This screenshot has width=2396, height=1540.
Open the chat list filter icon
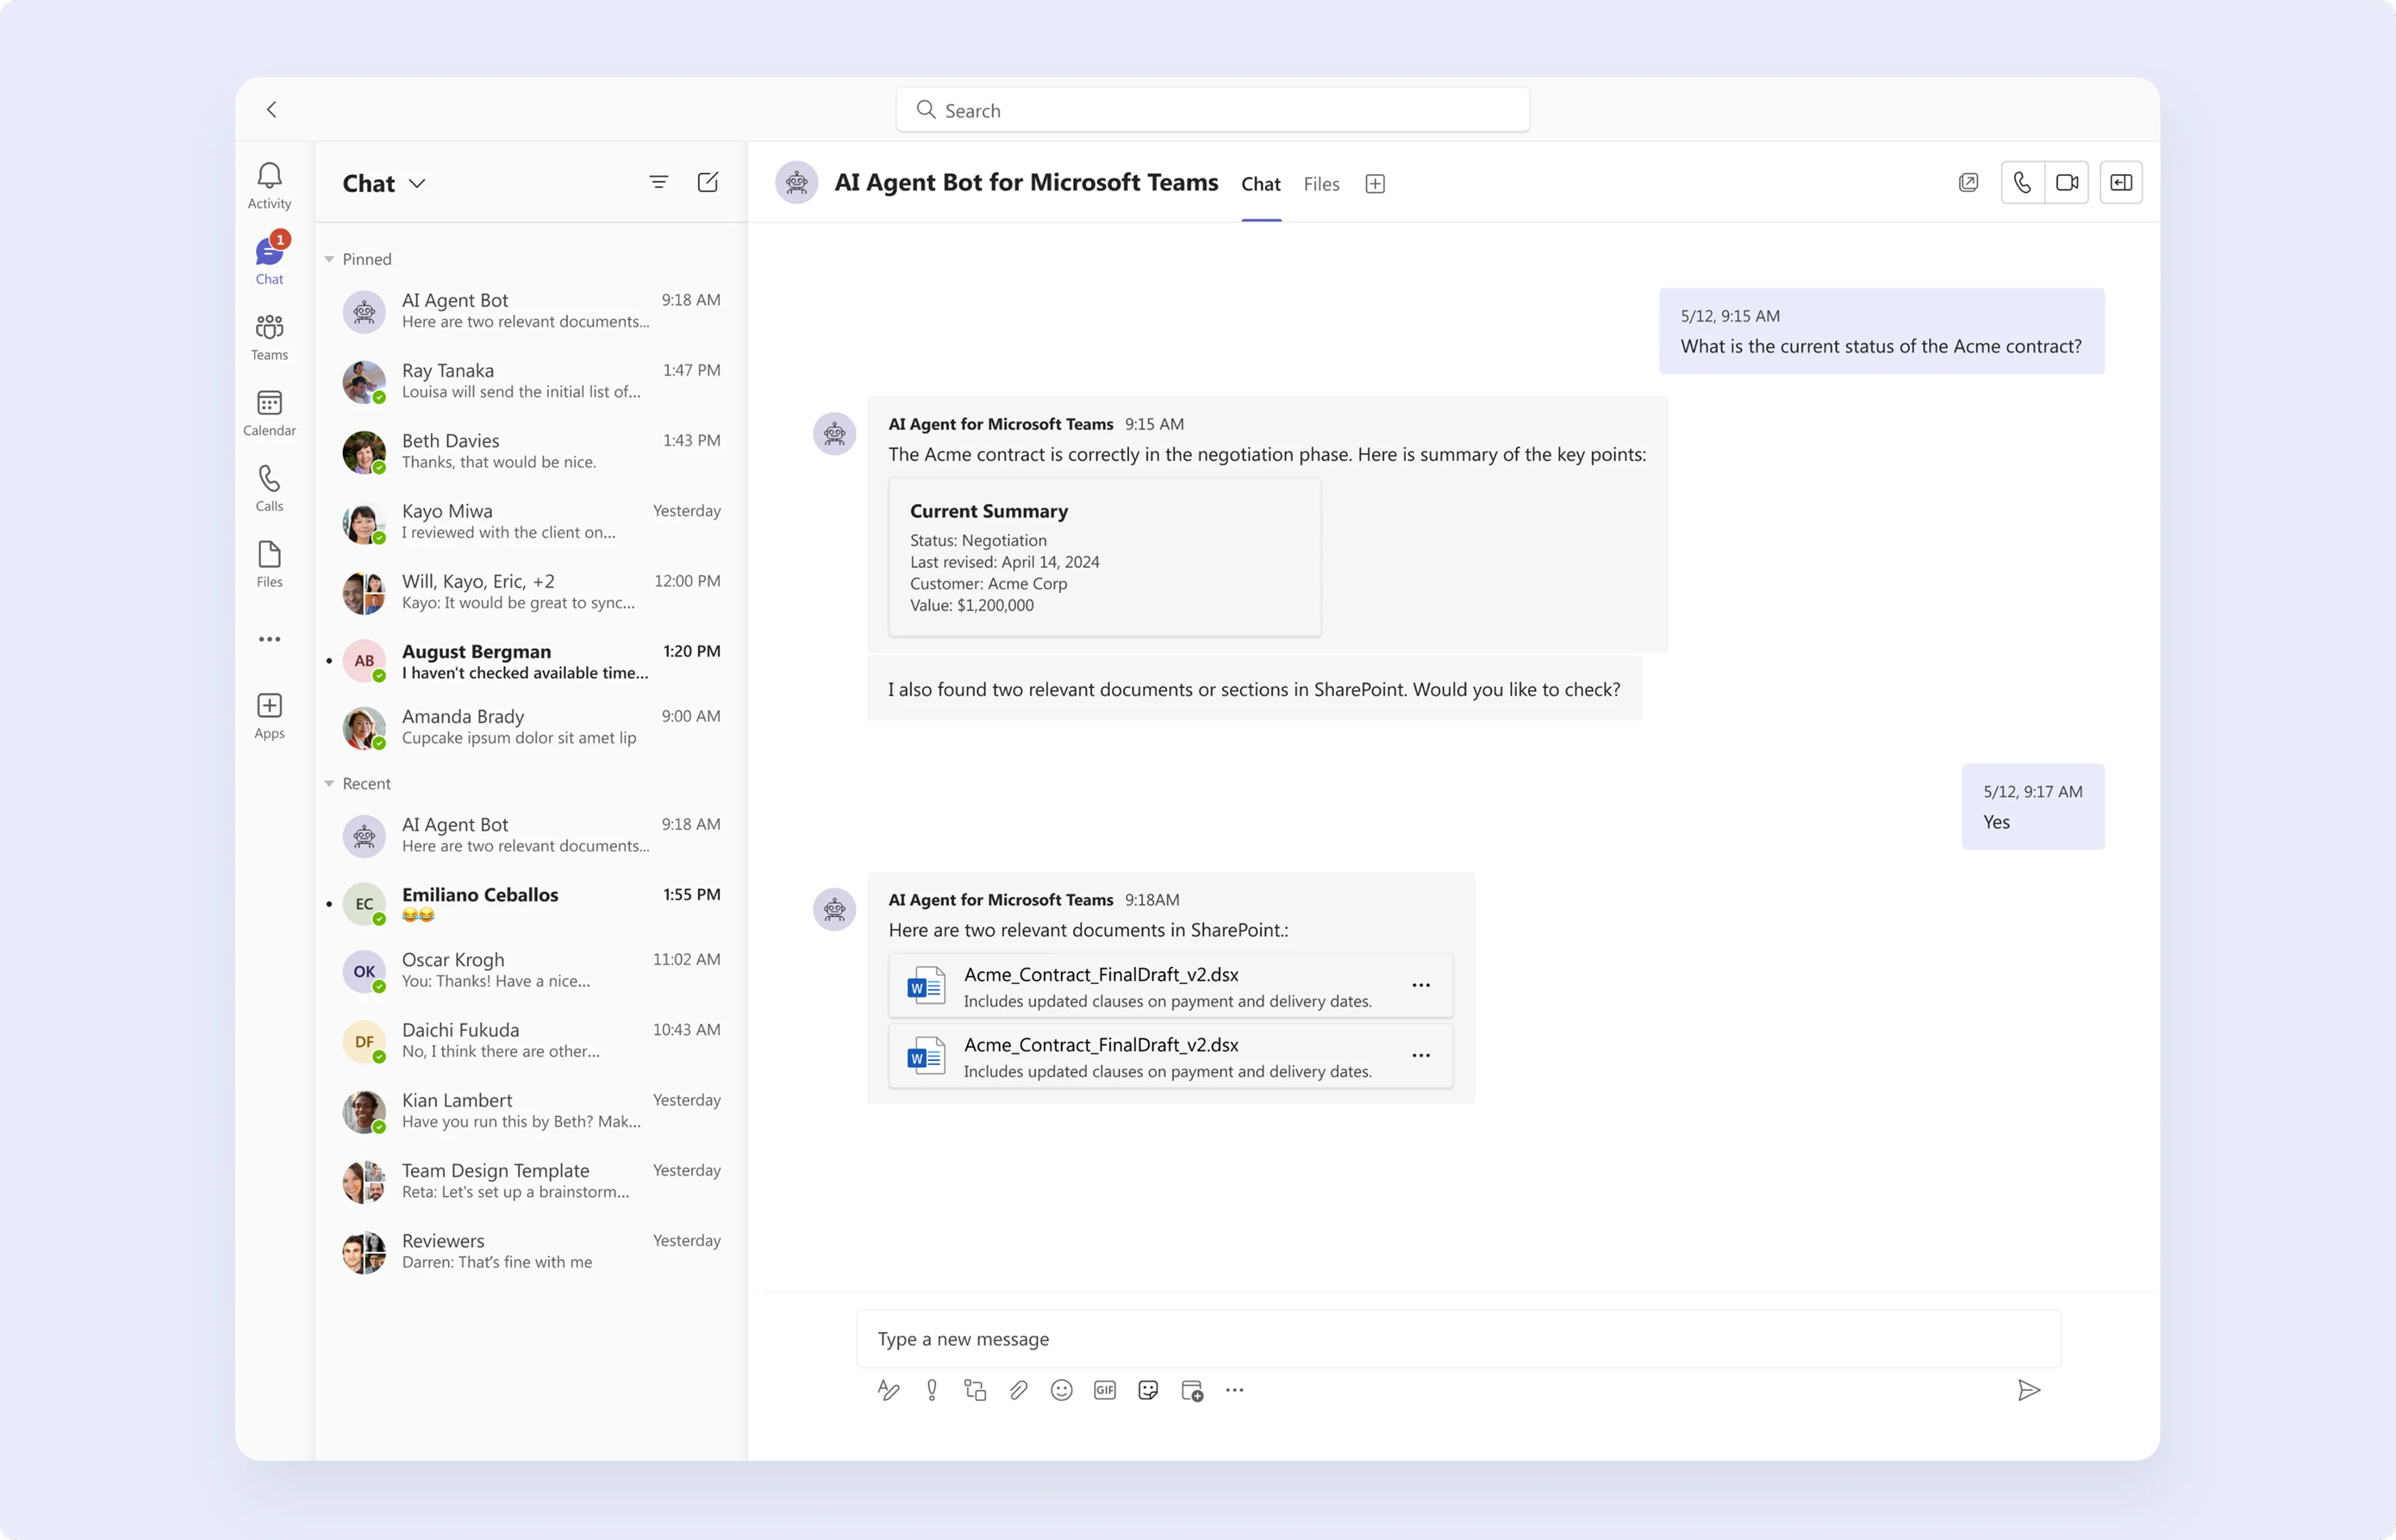coord(658,182)
